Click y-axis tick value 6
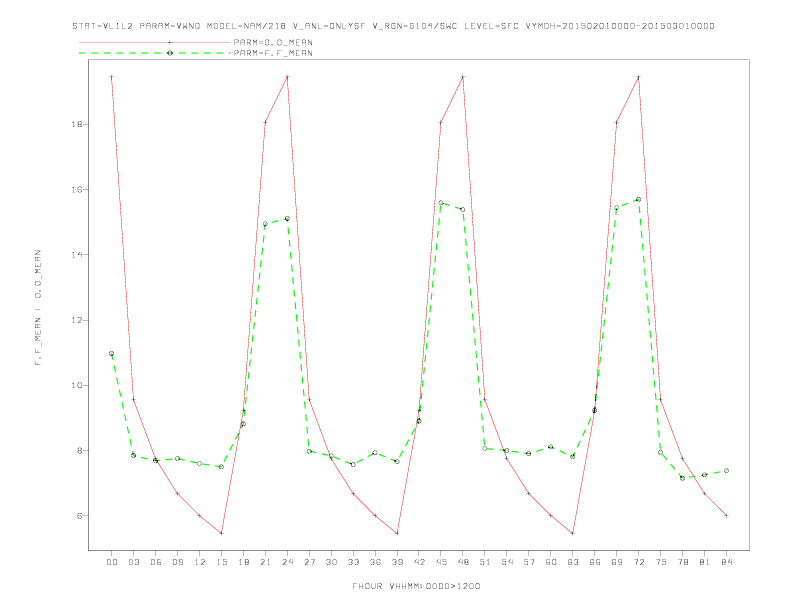Image resolution: width=792 pixels, height=612 pixels. click(81, 516)
